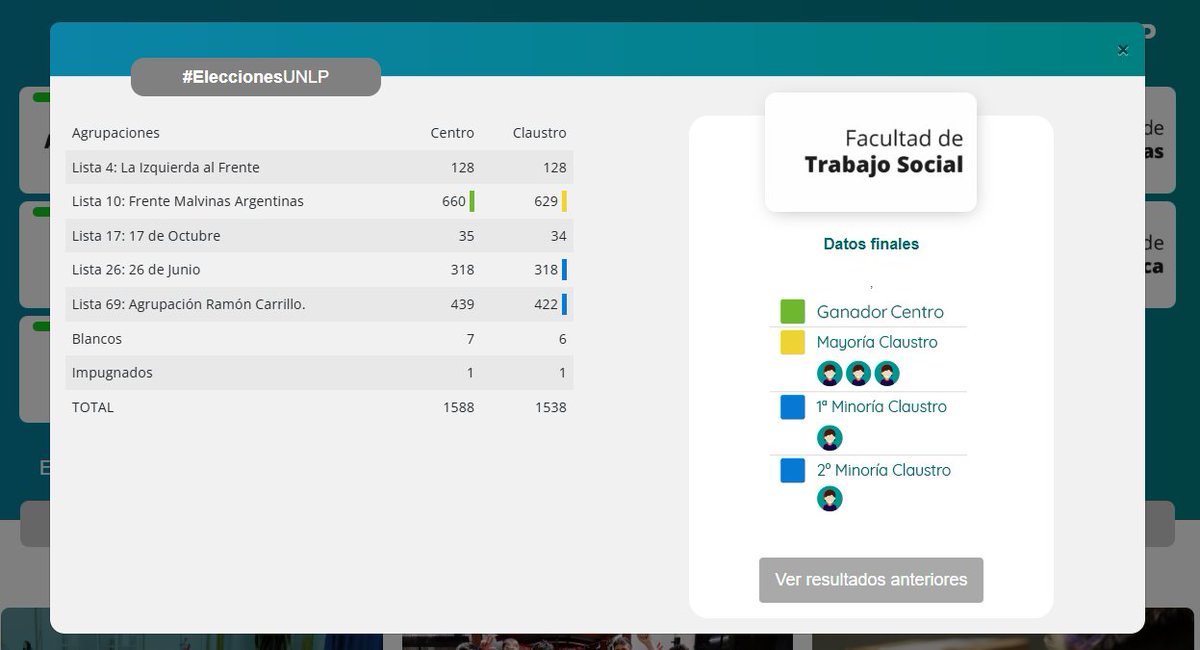The width and height of the screenshot is (1200, 650).
Task: Select the yellow Mayoría Claustro swatch
Action: [793, 343]
